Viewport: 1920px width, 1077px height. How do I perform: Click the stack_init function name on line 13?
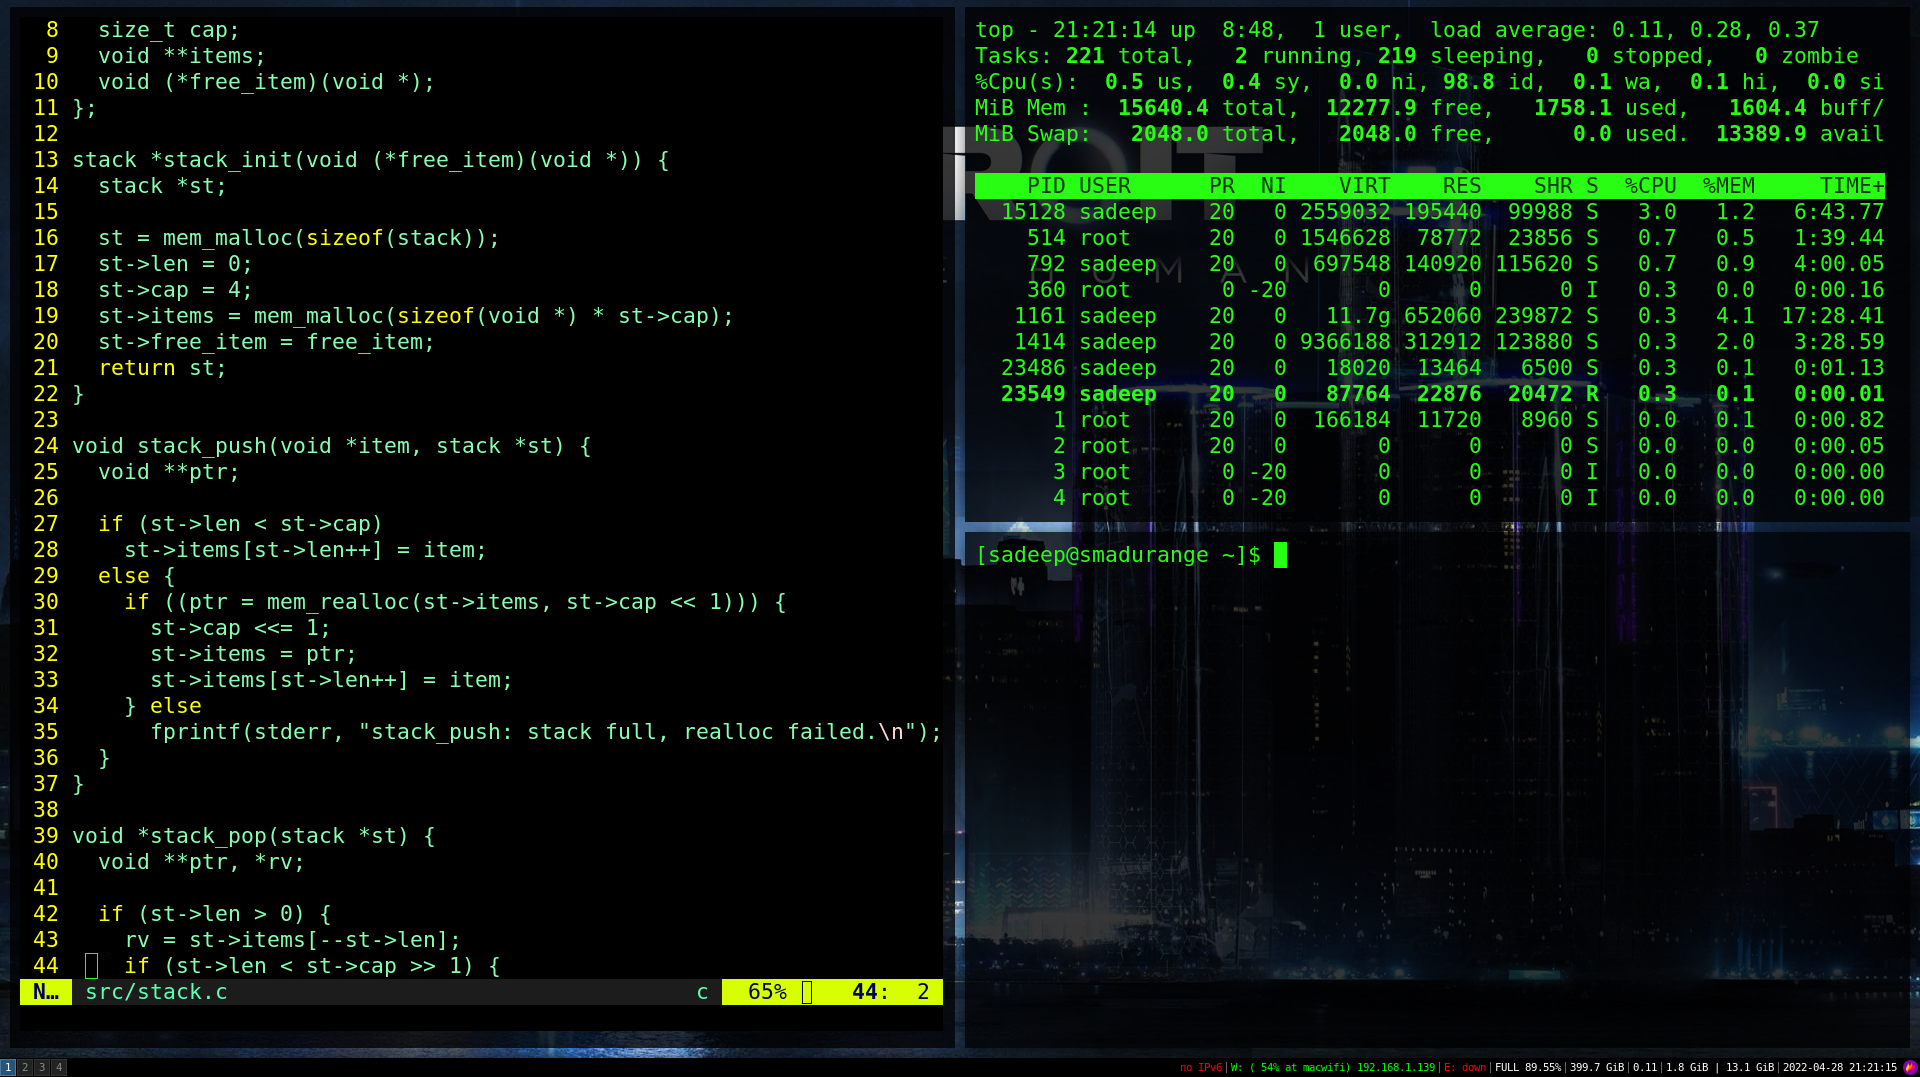pos(208,160)
